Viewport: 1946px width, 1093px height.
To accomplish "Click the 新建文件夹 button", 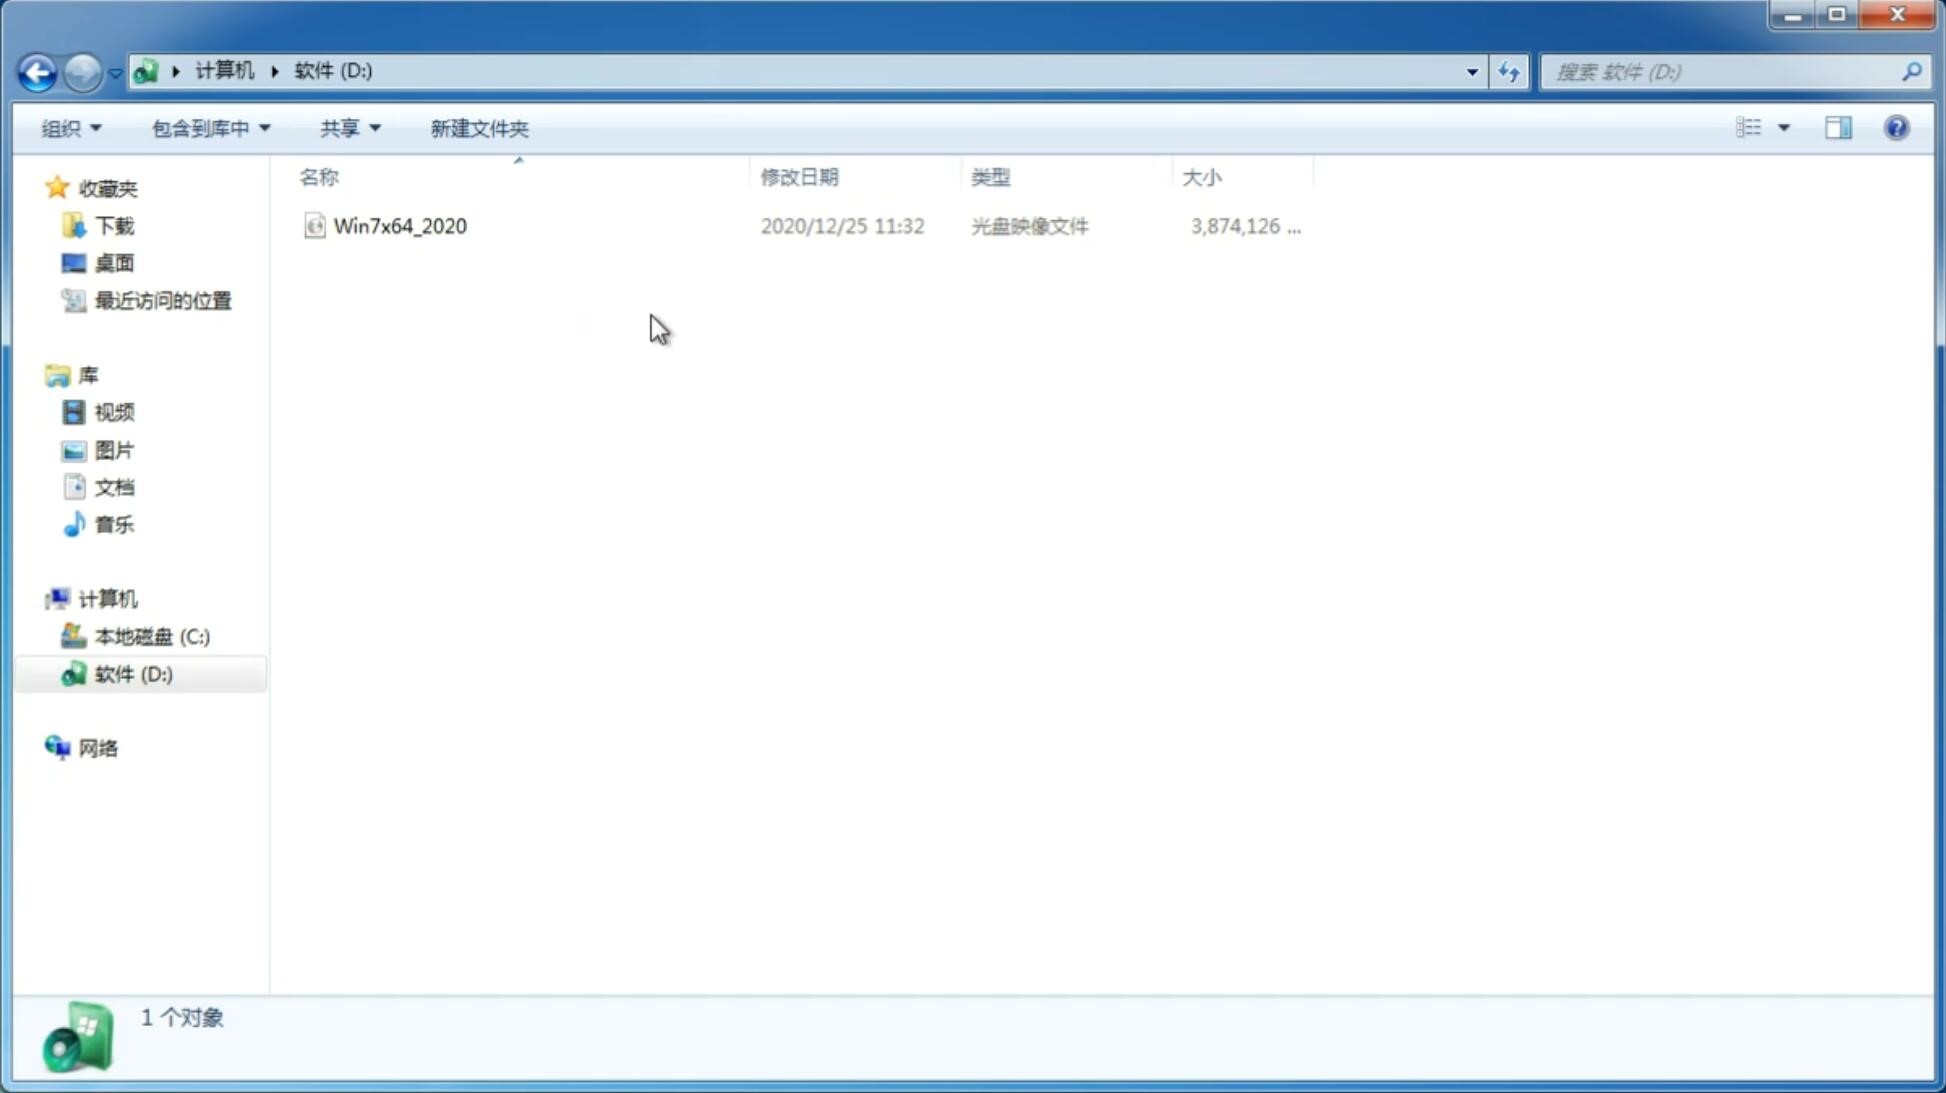I will (x=478, y=127).
